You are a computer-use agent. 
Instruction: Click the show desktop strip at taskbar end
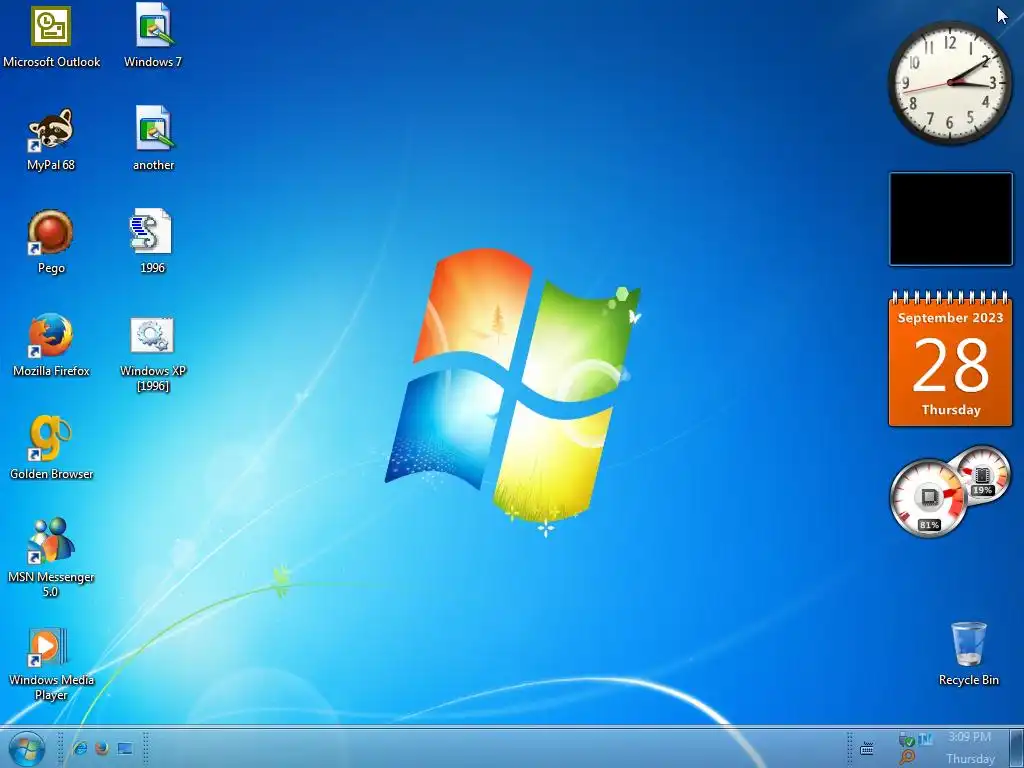tap(1016, 748)
